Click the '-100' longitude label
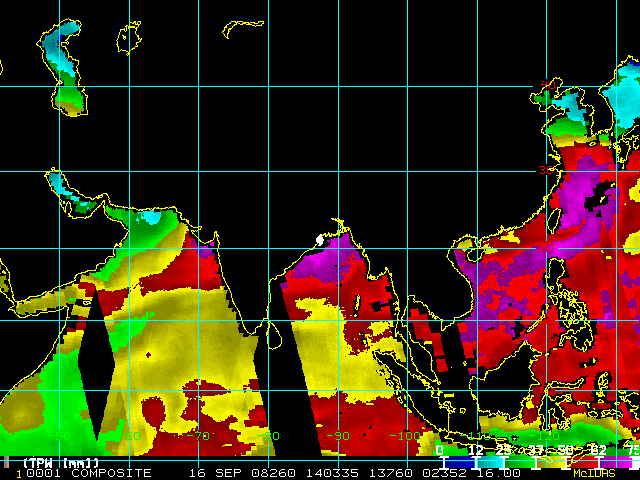This screenshot has width=640, height=480. [406, 436]
